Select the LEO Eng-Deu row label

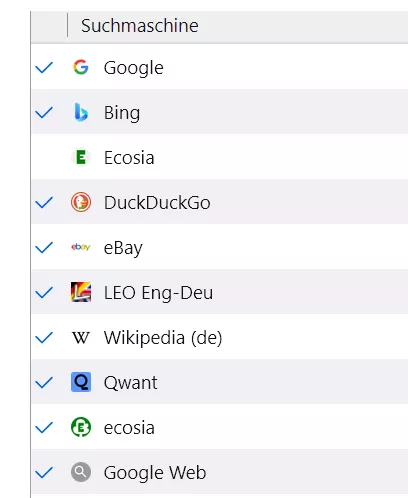pos(158,293)
